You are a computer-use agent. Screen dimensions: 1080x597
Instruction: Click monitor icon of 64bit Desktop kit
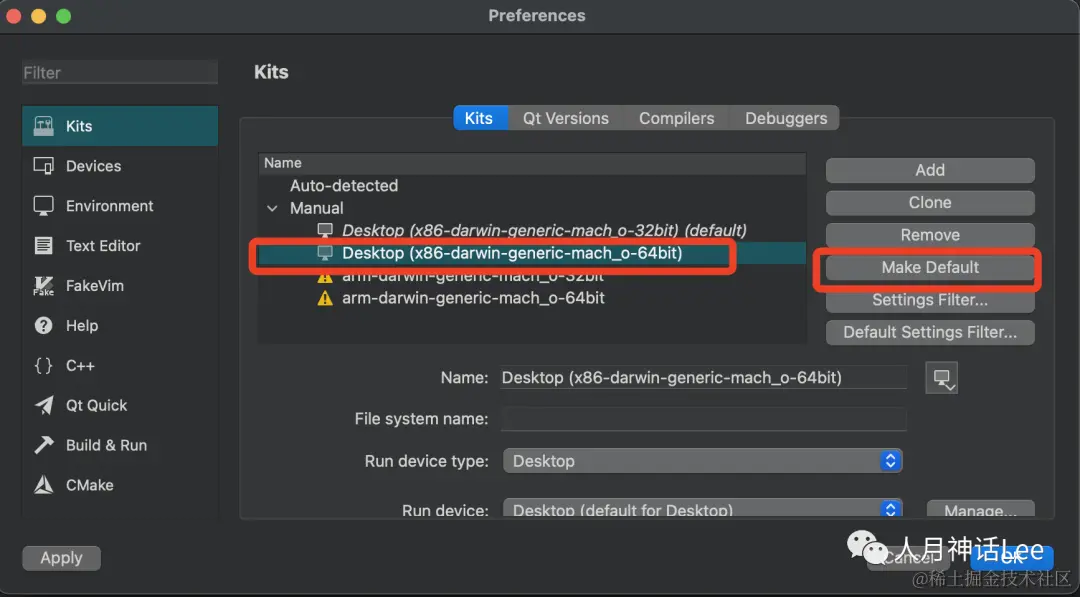[324, 253]
